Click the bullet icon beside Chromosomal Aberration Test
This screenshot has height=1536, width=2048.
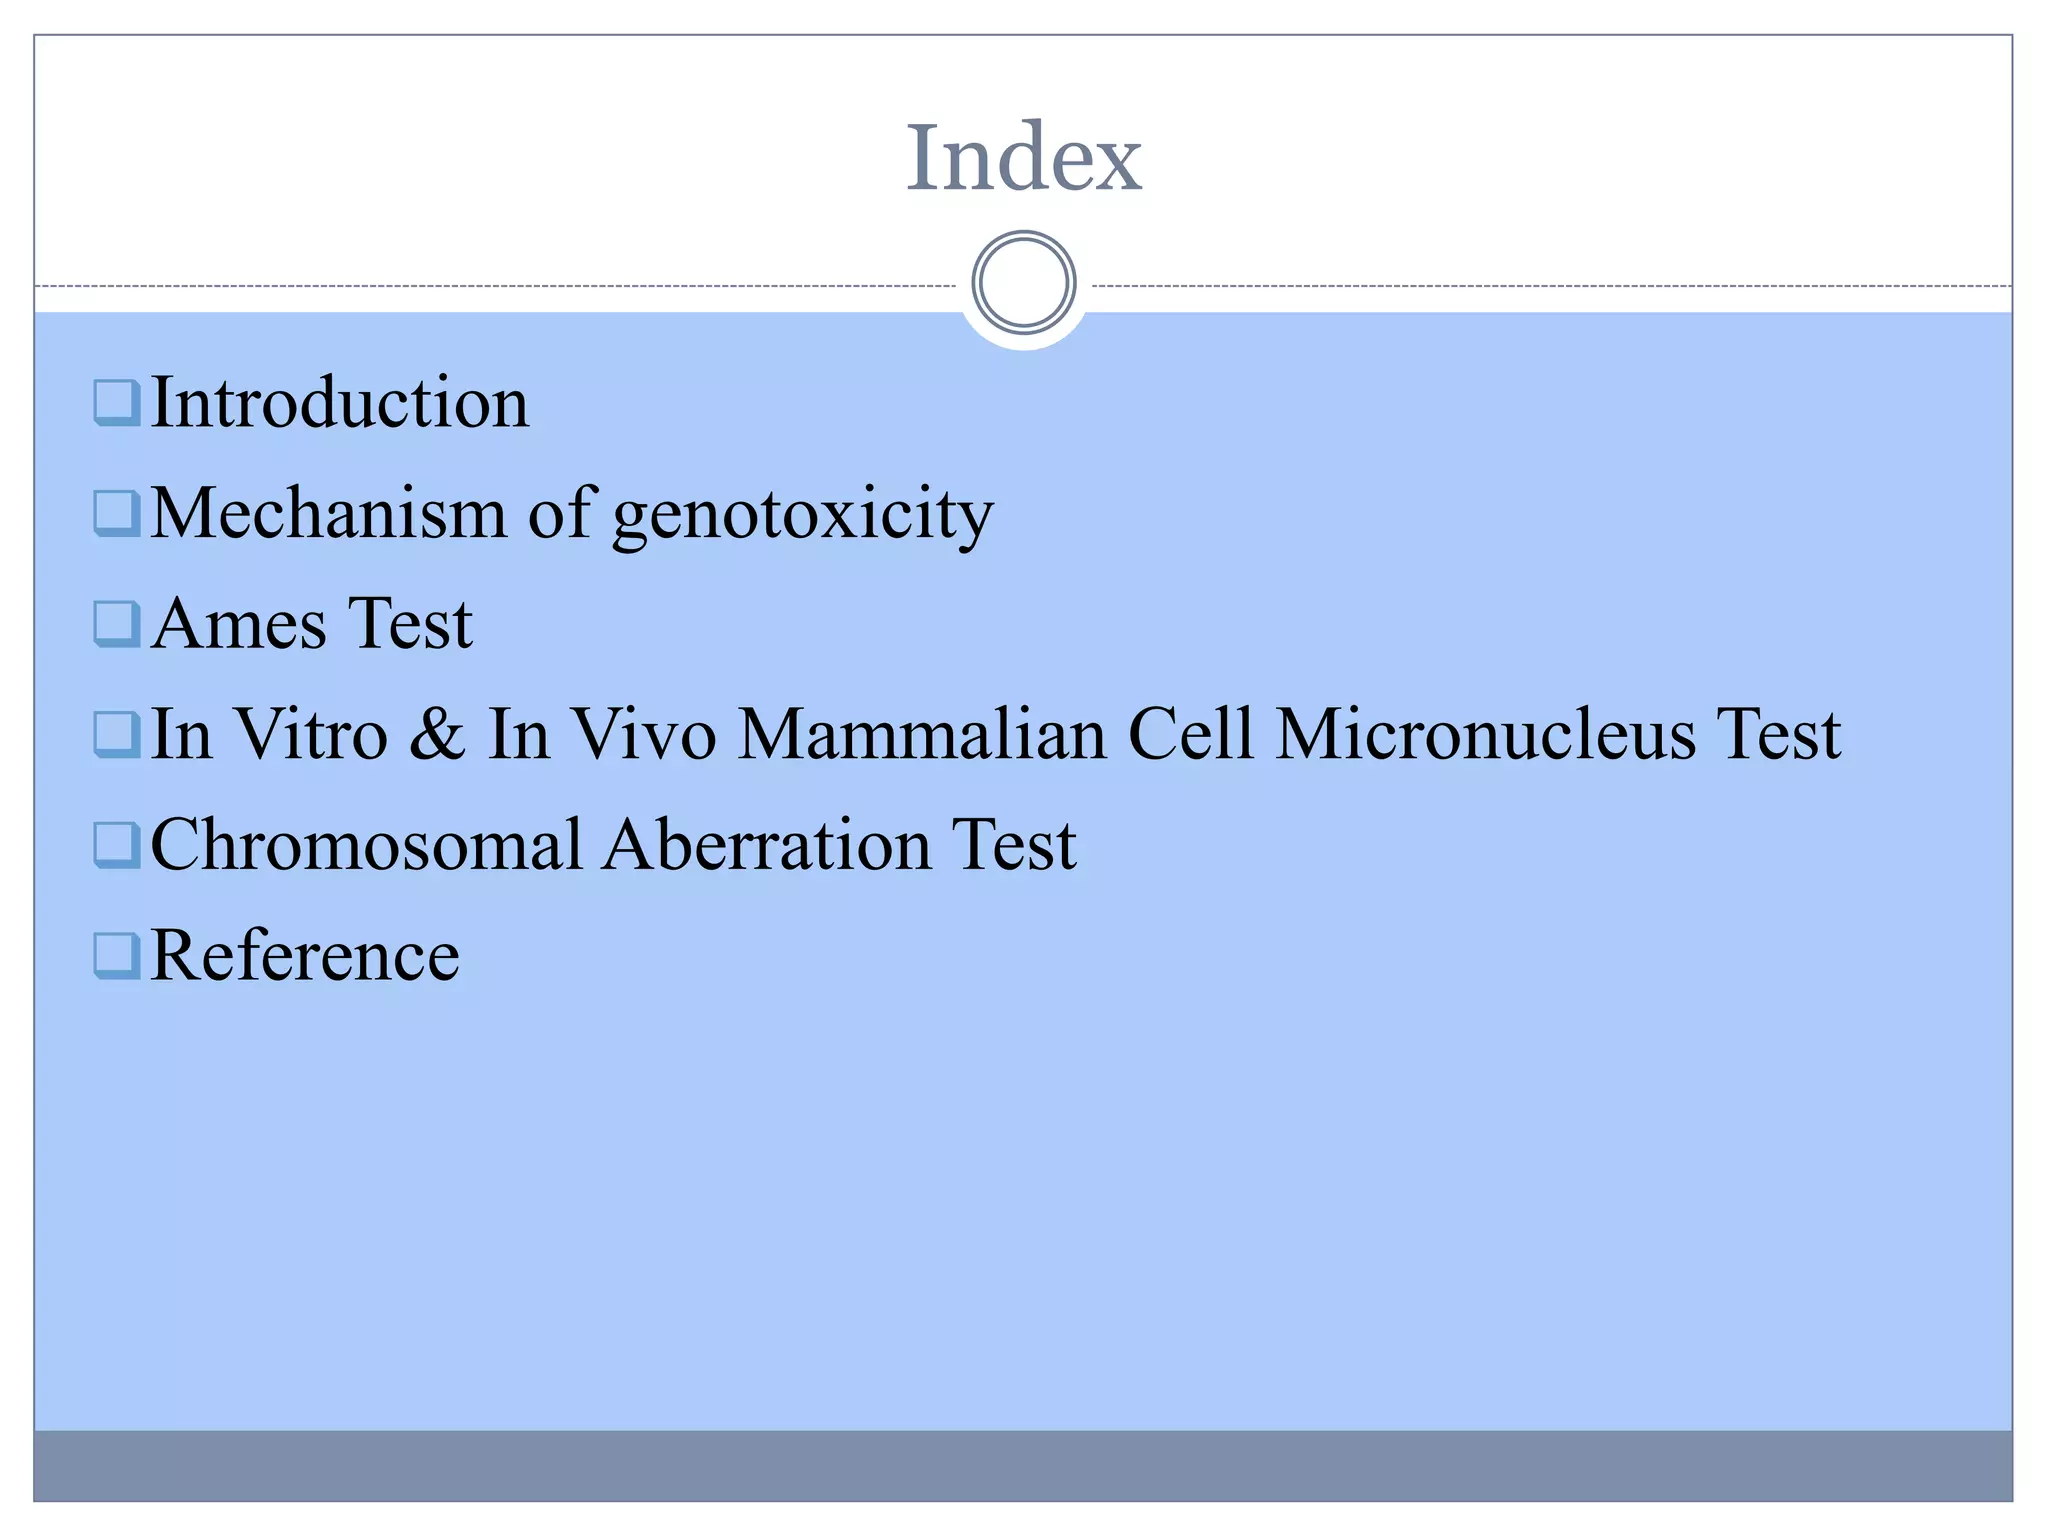coord(116,845)
